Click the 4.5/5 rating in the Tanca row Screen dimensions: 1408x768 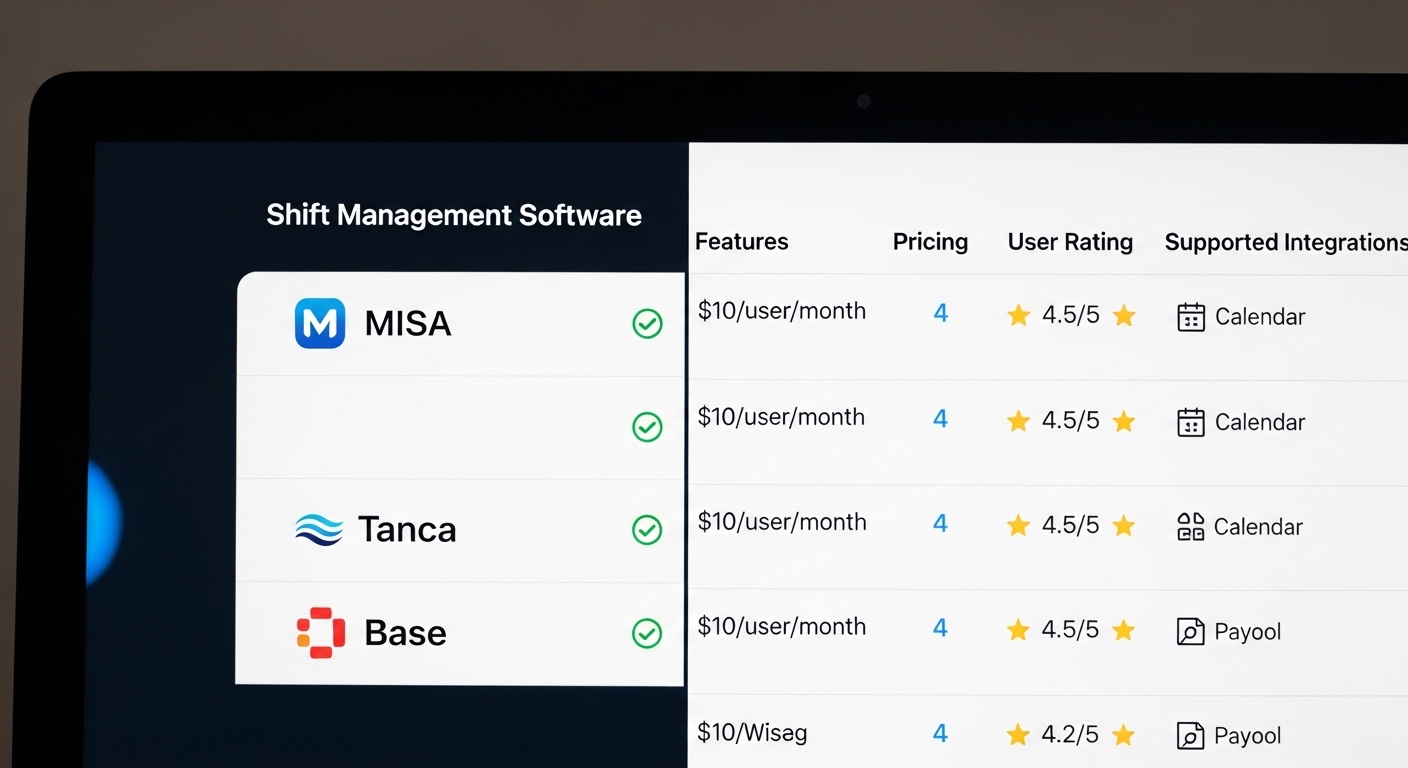[x=1070, y=525]
